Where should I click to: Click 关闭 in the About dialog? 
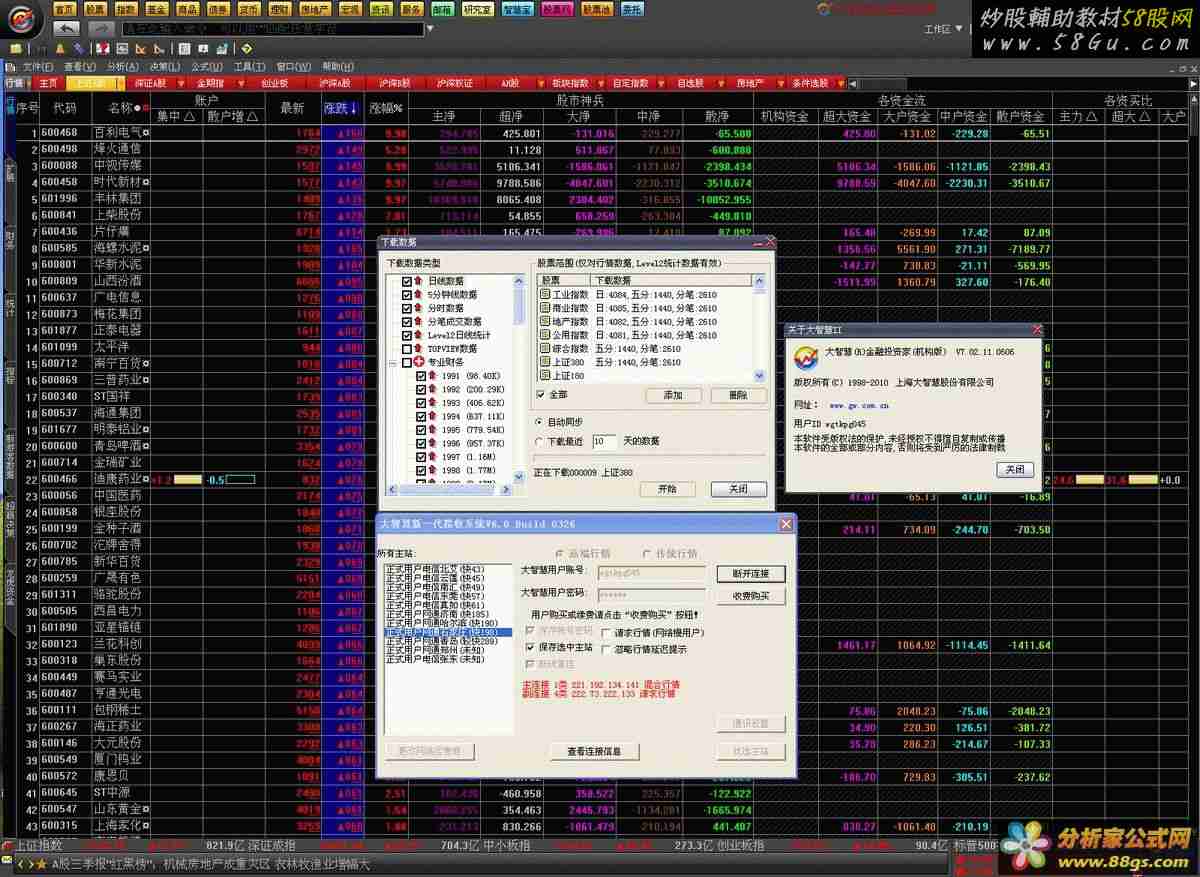(x=1014, y=469)
